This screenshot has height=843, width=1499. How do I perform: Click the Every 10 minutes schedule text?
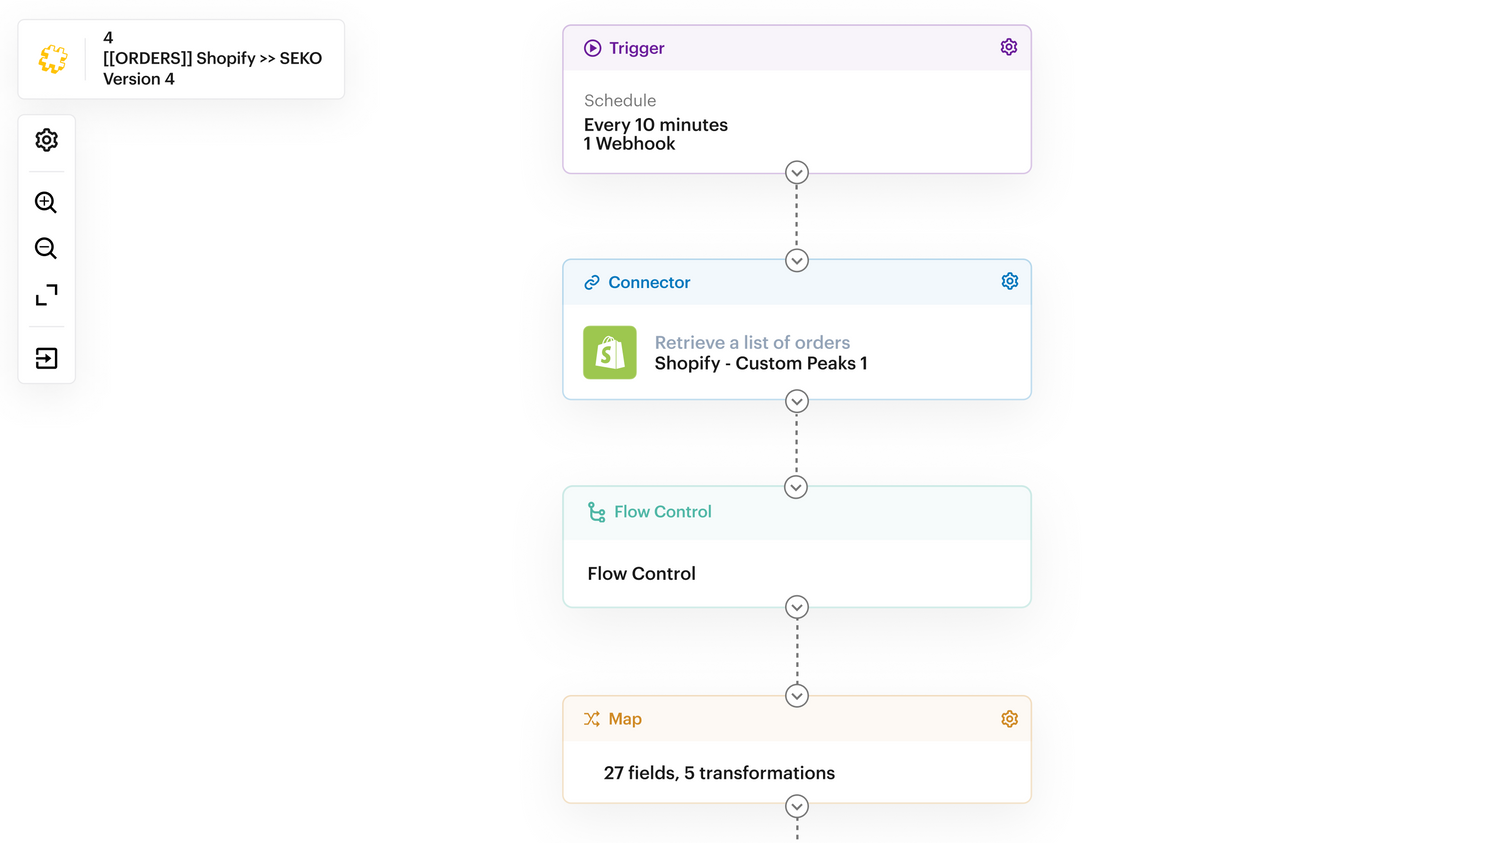655,124
